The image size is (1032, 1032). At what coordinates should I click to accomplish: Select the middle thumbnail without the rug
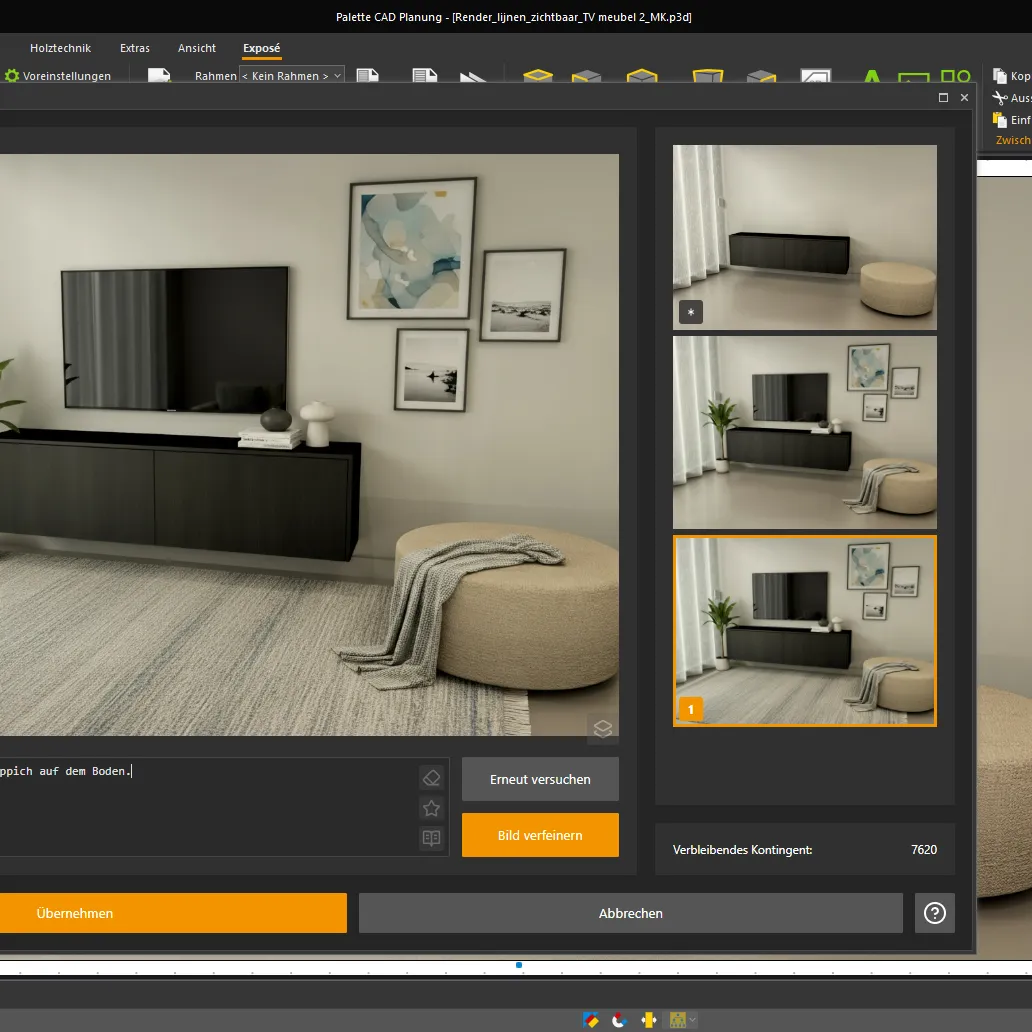pyautogui.click(x=804, y=432)
